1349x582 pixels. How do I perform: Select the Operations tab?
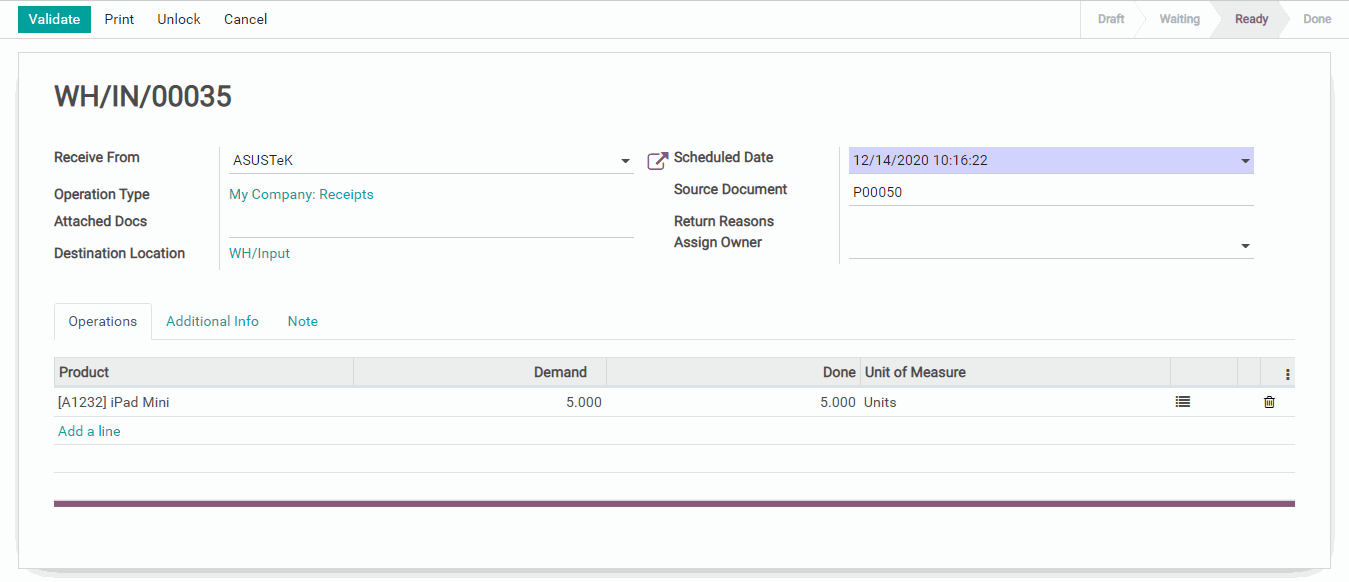click(103, 321)
